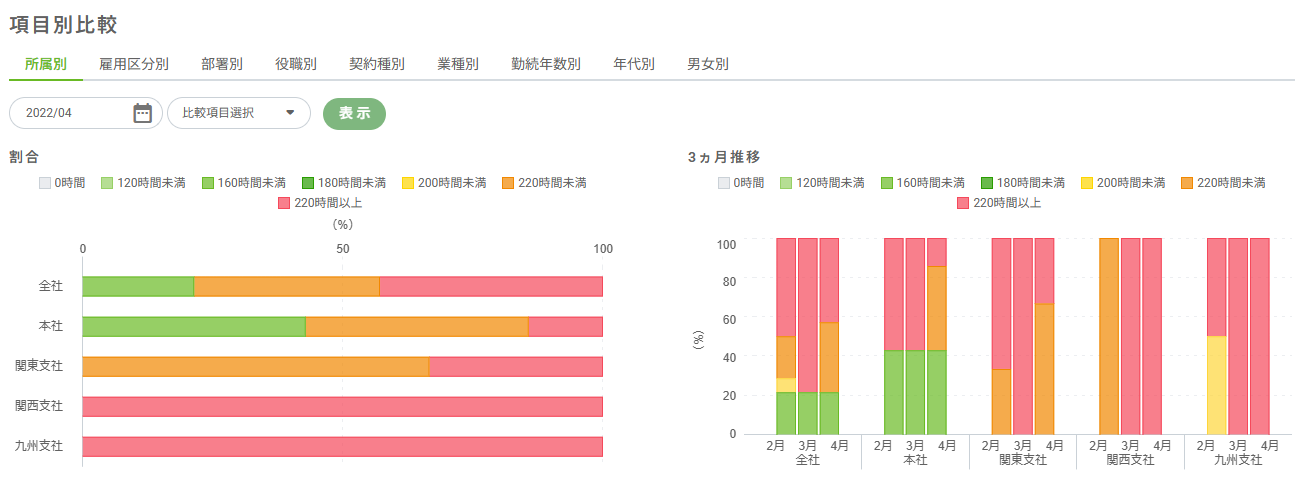The height and width of the screenshot is (478, 1307).
Task: Click 160時間未満 green swatch in 3ヵ月推移 legend
Action: click(x=887, y=183)
